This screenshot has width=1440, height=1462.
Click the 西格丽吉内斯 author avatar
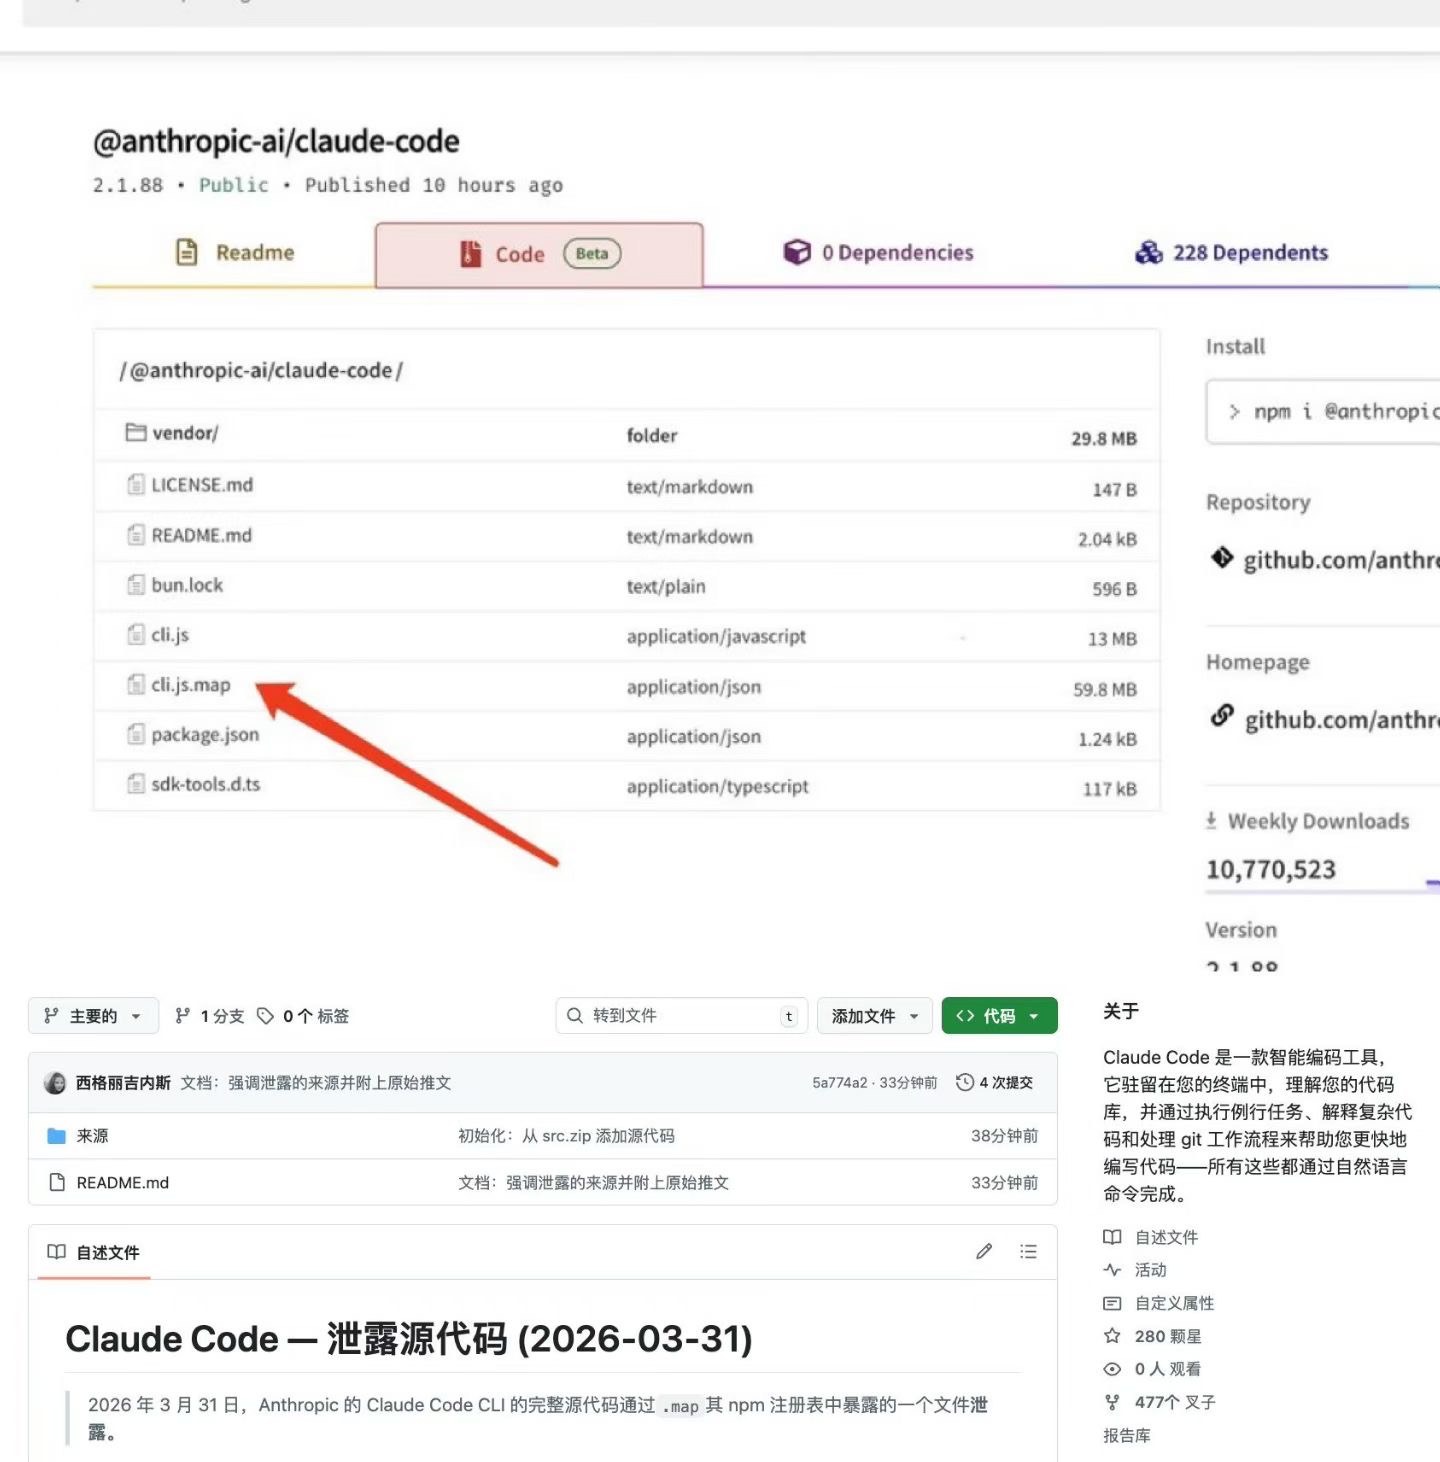point(56,1083)
